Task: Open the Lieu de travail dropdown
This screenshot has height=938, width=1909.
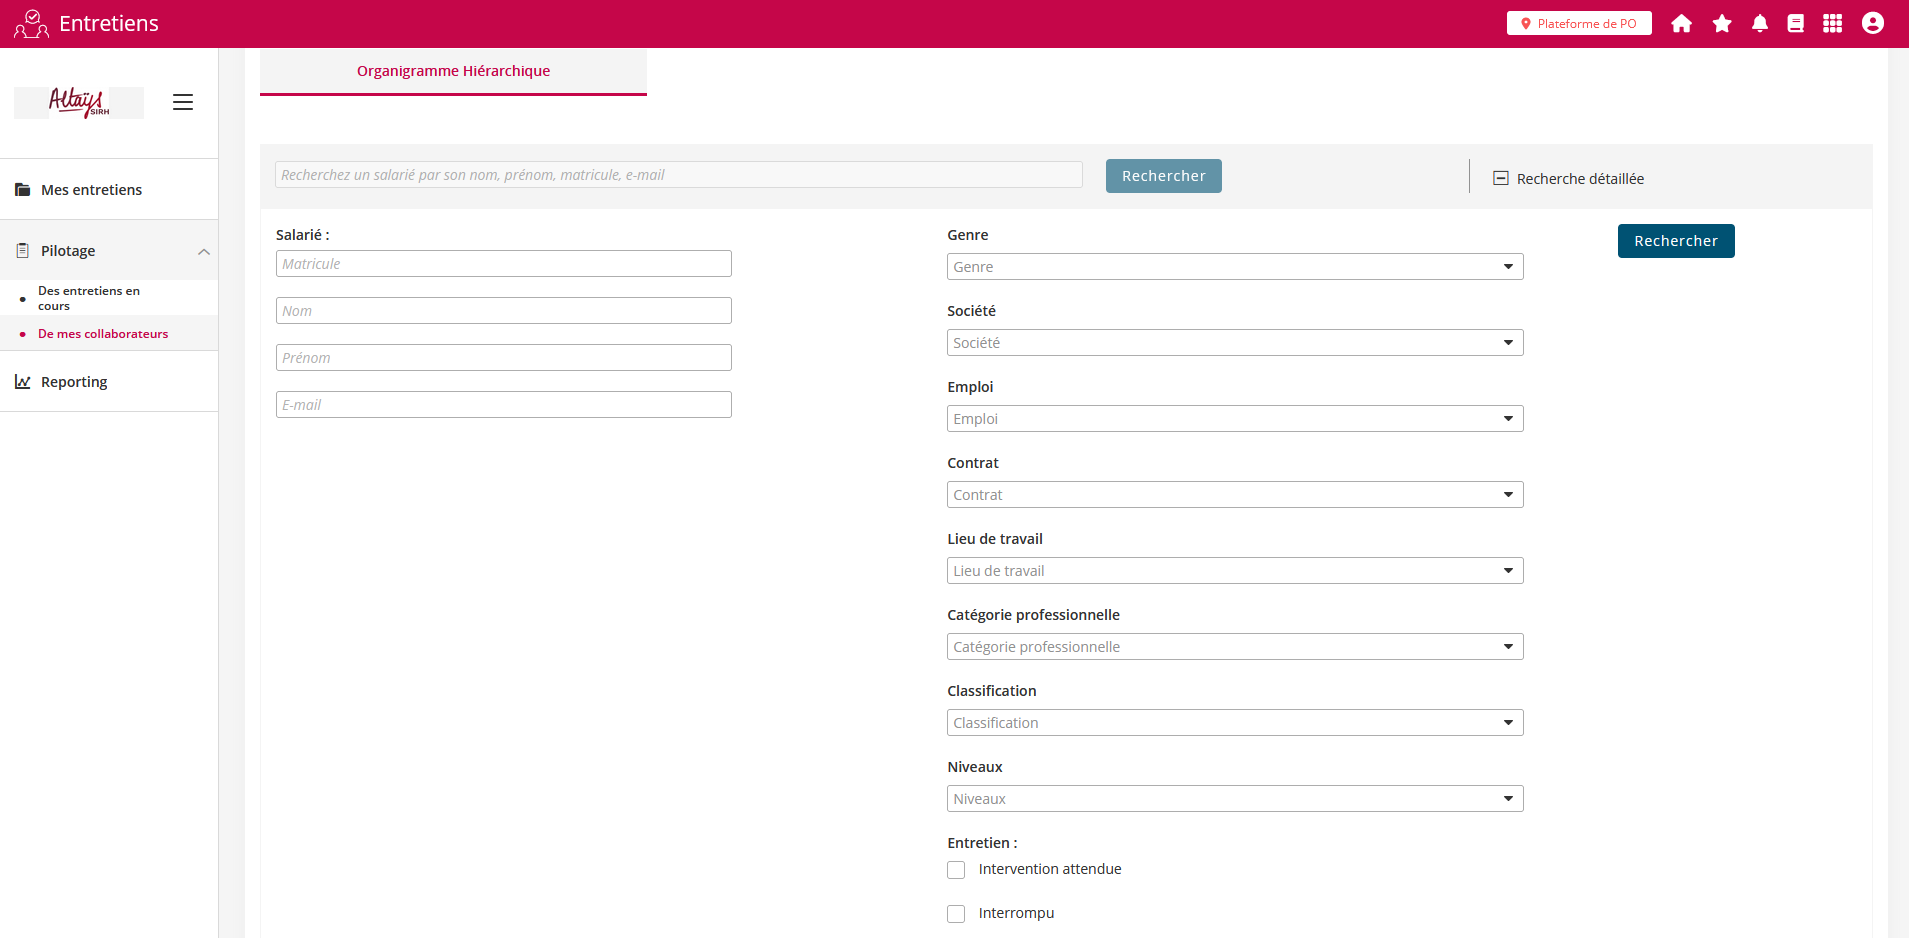Action: click(x=1234, y=571)
